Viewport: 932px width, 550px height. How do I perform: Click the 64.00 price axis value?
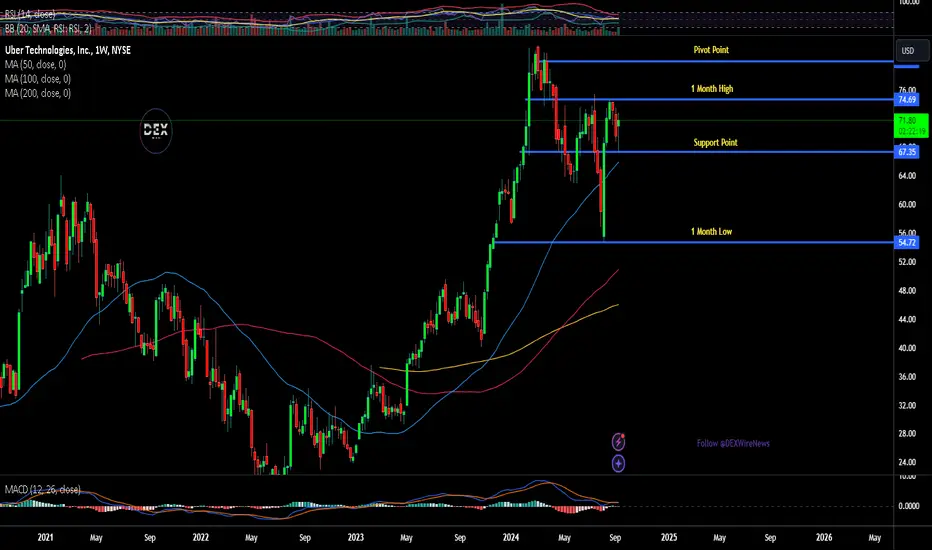[x=907, y=175]
